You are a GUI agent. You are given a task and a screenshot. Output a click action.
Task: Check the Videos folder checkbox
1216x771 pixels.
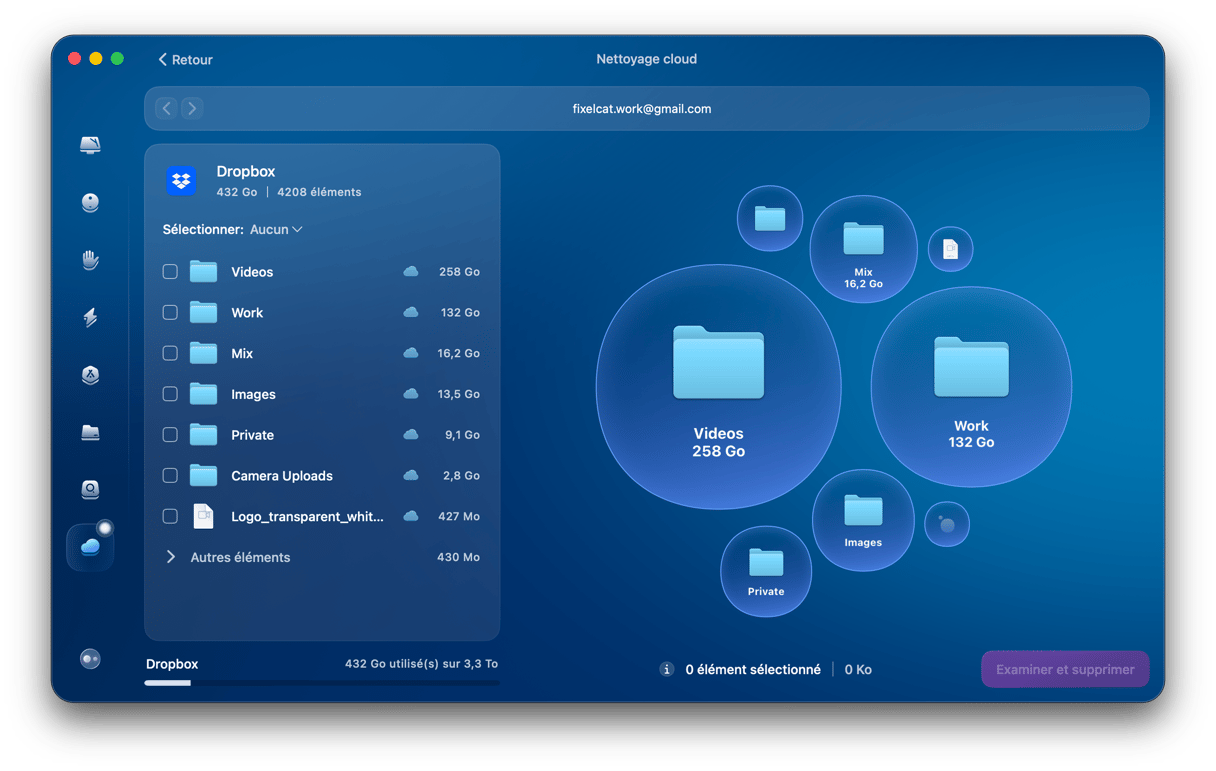[170, 272]
